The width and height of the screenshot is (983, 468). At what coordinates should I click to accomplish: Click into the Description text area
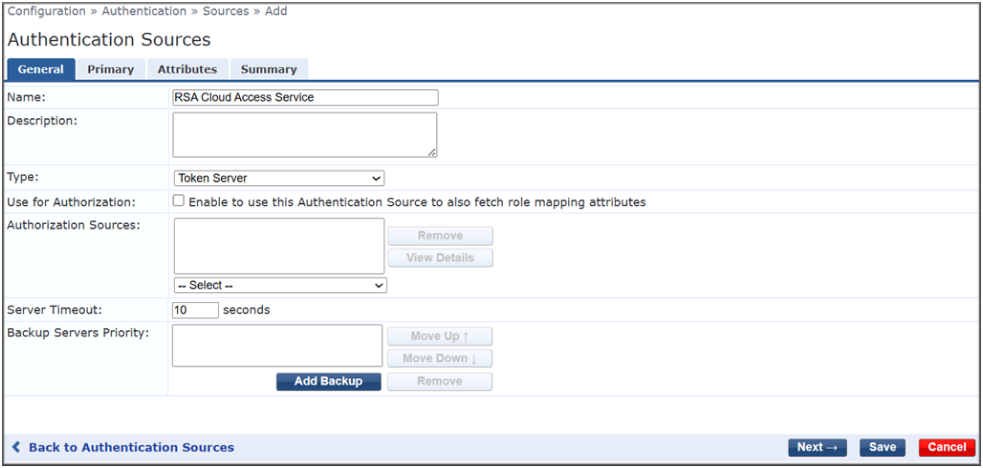(305, 134)
